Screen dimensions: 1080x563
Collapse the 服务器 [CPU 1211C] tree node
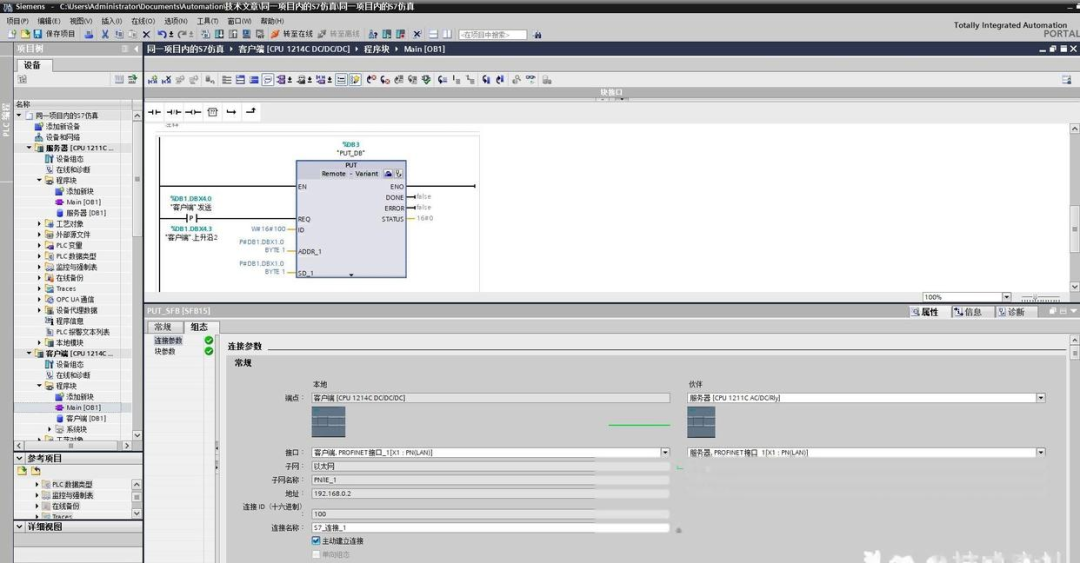[x=29, y=148]
